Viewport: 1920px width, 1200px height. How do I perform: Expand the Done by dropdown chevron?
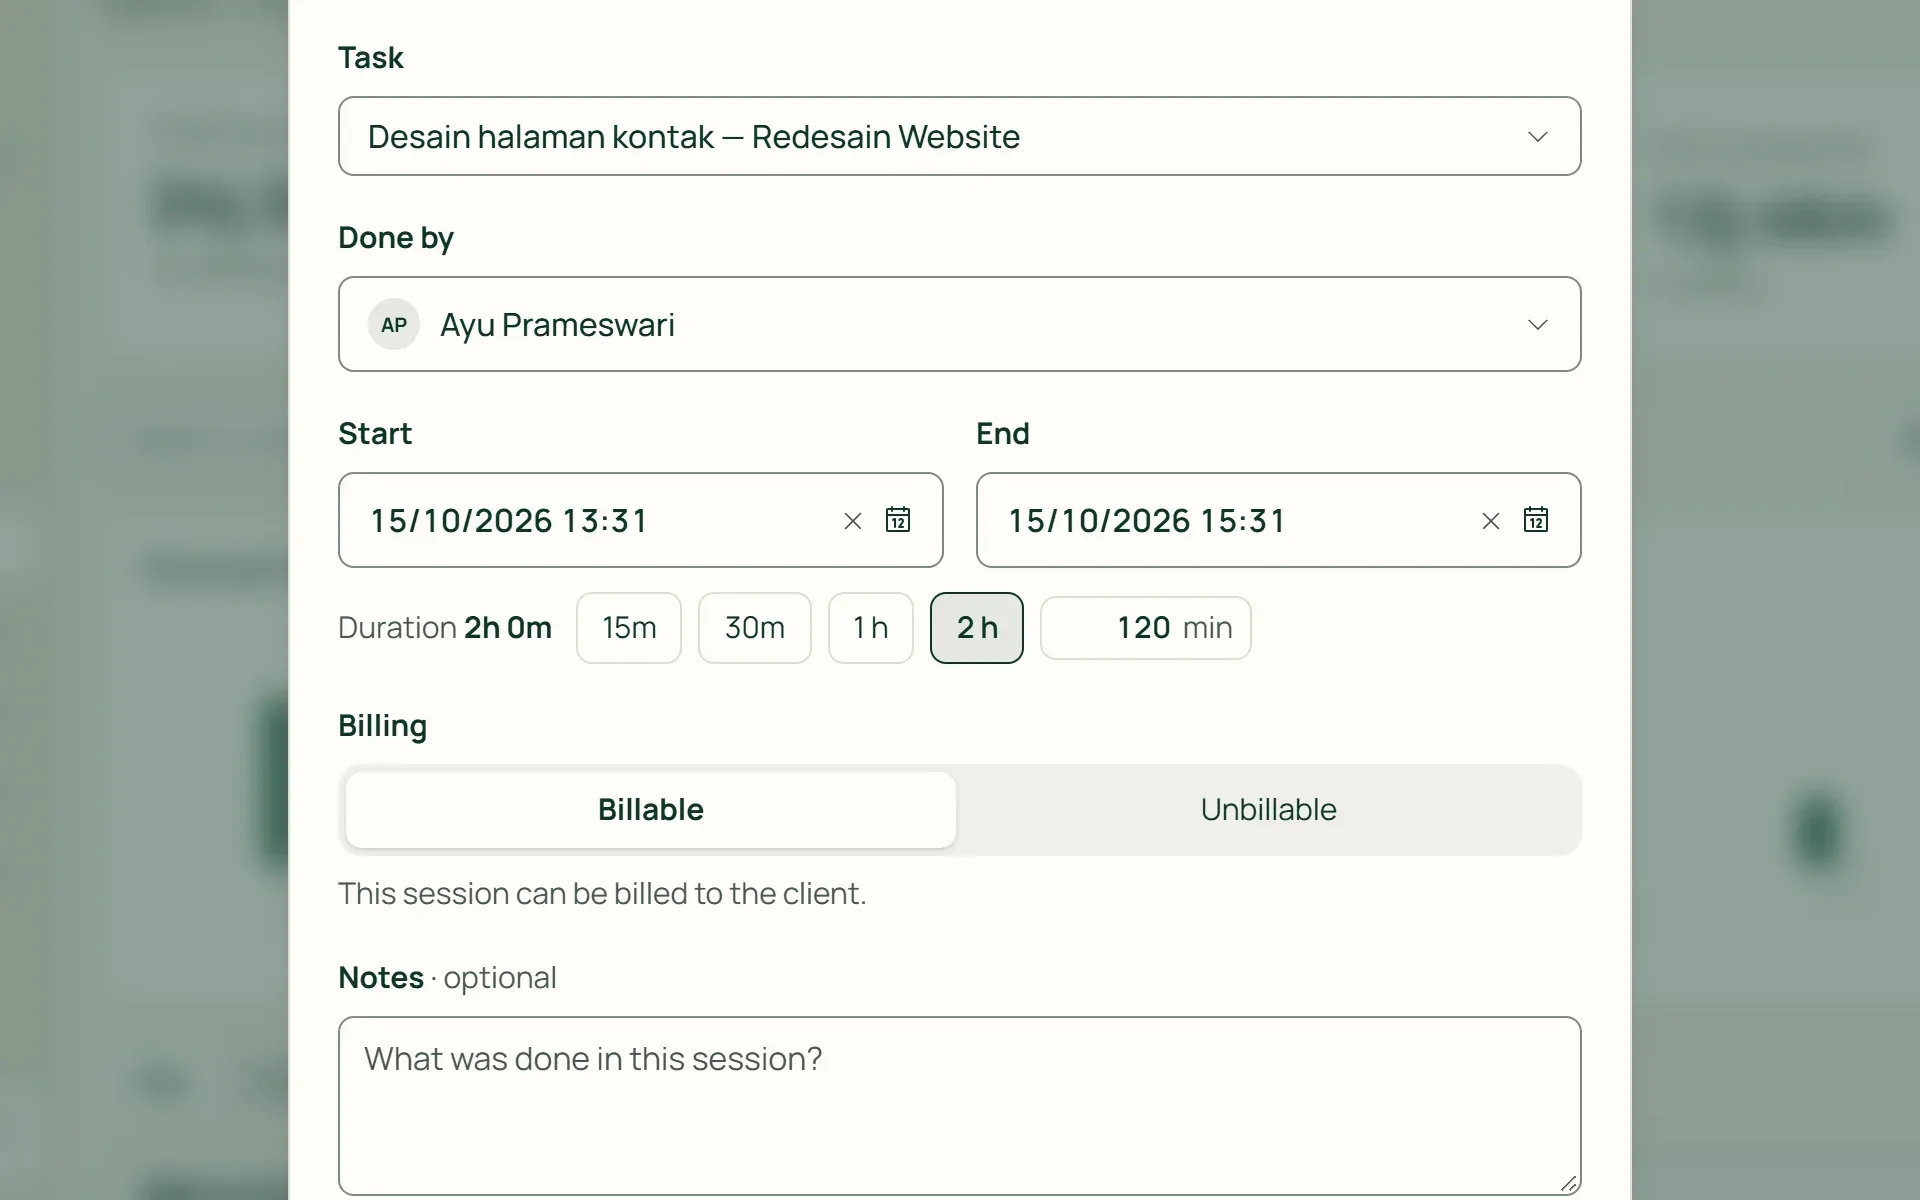tap(1537, 325)
